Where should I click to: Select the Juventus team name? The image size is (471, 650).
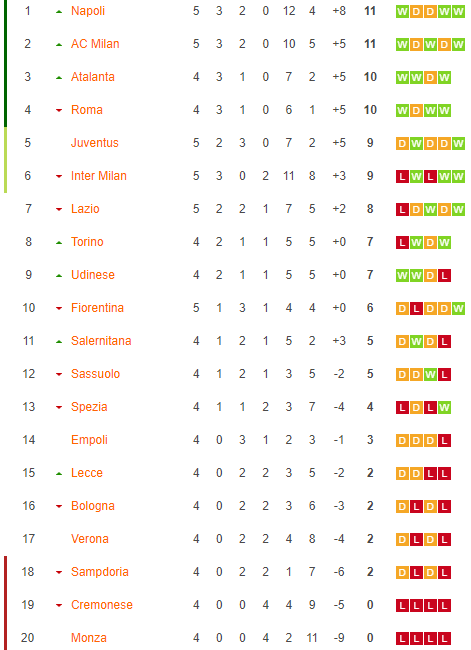click(95, 143)
